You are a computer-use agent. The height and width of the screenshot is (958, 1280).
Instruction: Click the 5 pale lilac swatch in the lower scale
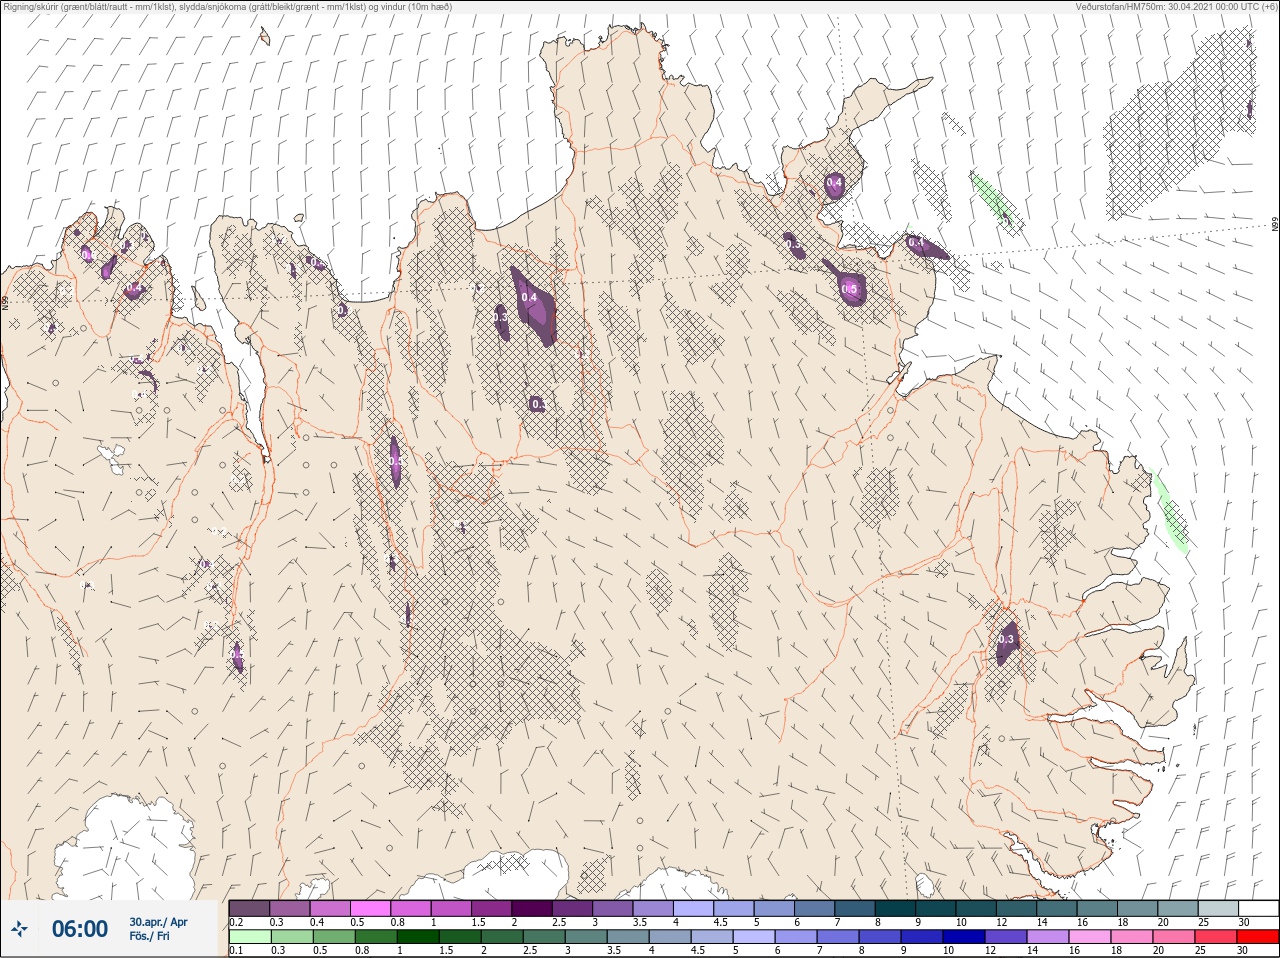click(753, 937)
